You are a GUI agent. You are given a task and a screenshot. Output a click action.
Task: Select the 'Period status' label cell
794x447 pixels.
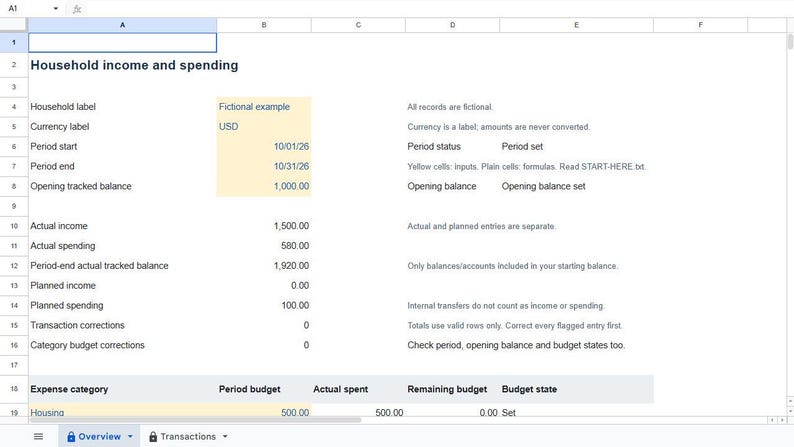pos(452,146)
